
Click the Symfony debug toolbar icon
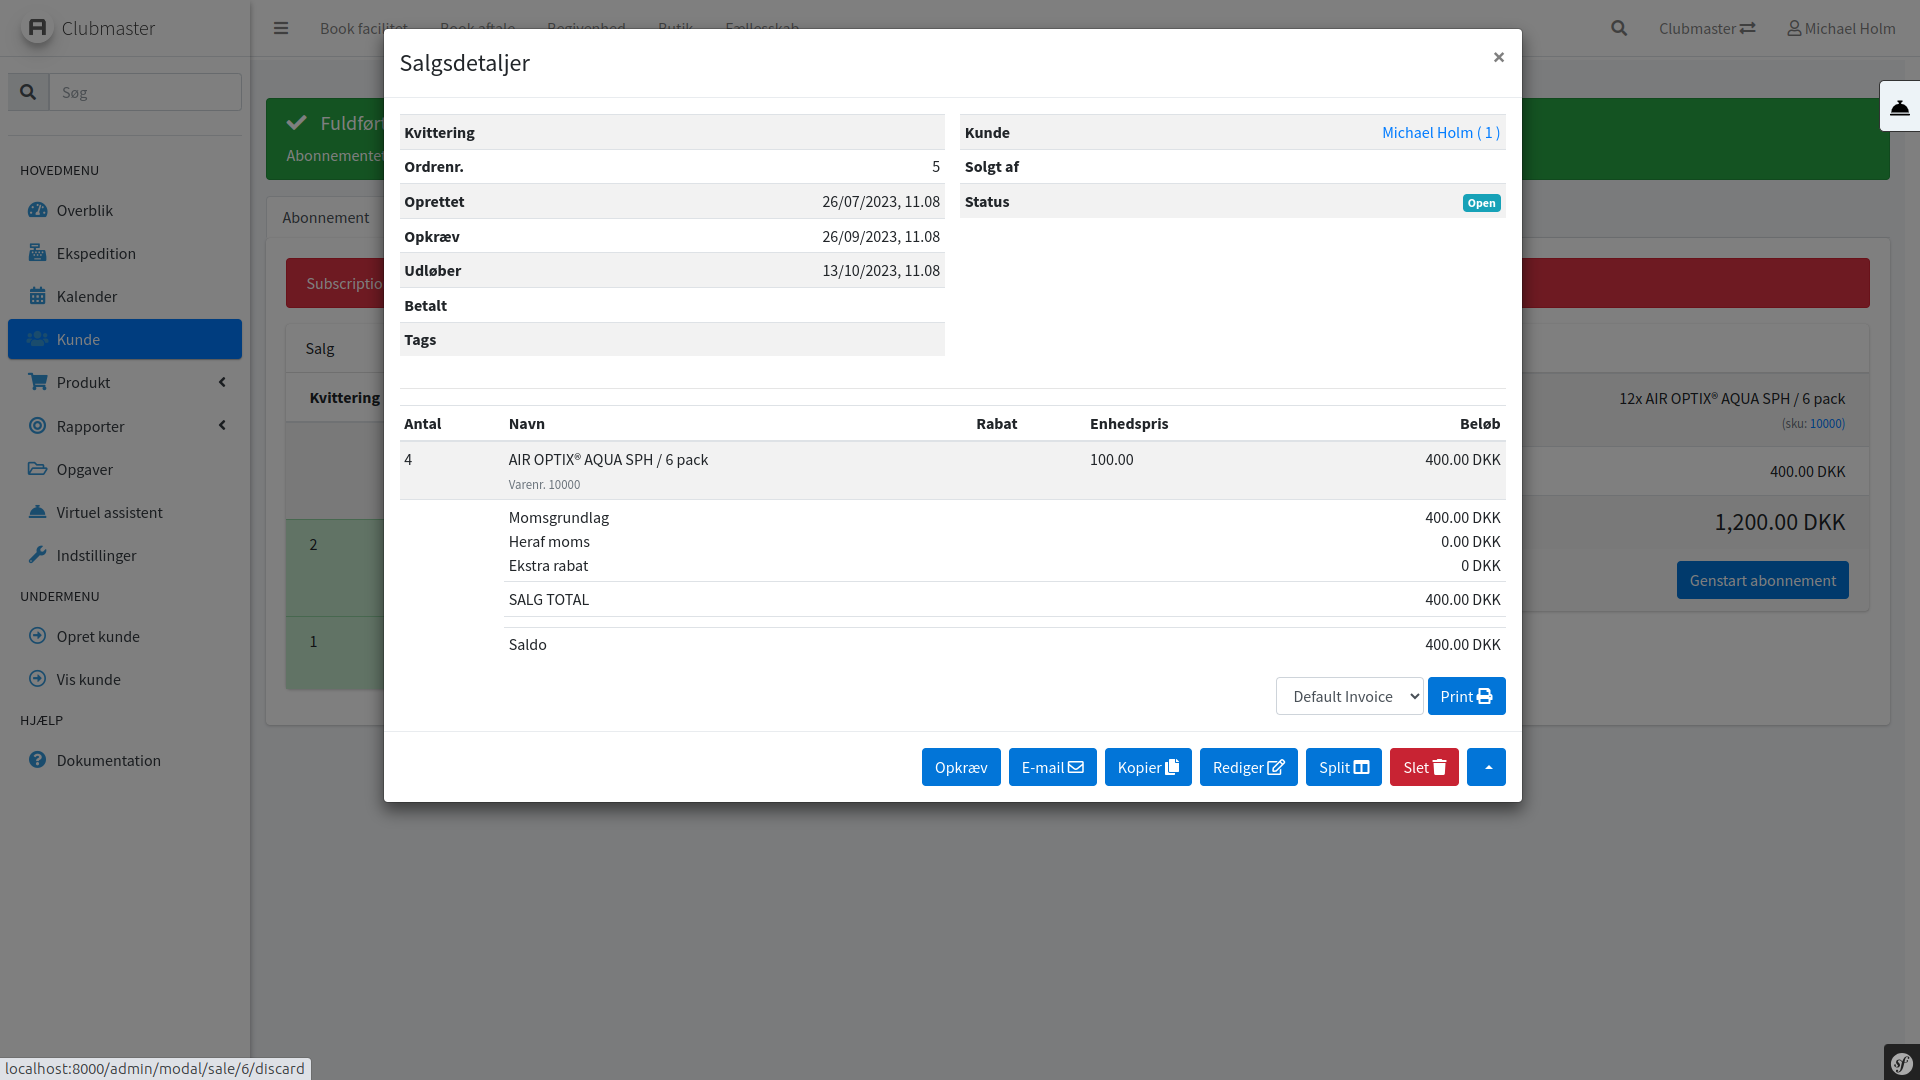coord(1901,1063)
